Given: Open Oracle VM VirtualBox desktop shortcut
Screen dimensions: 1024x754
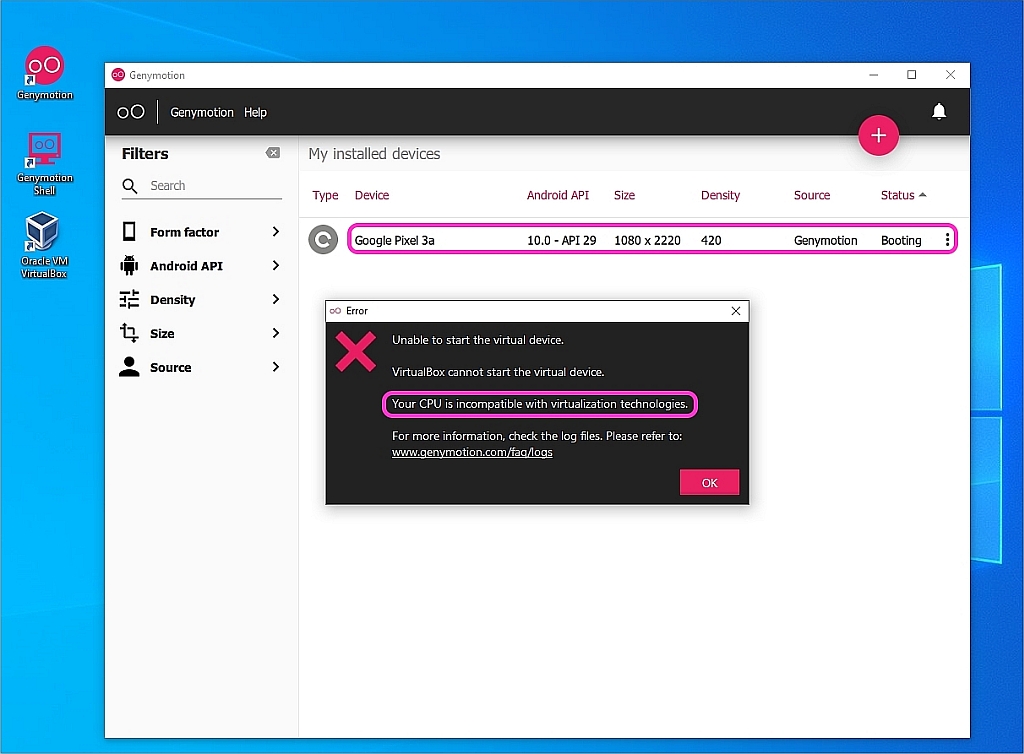Looking at the screenshot, I should pyautogui.click(x=44, y=245).
